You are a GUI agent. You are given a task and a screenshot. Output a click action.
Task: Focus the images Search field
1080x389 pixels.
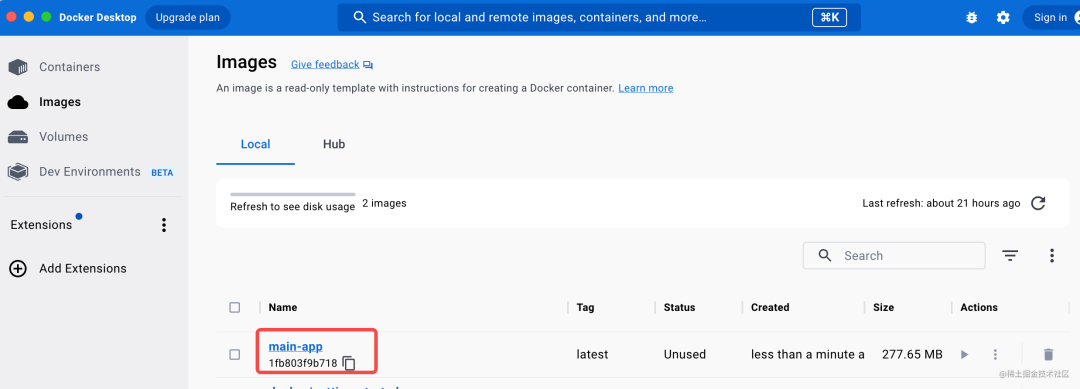(x=894, y=255)
